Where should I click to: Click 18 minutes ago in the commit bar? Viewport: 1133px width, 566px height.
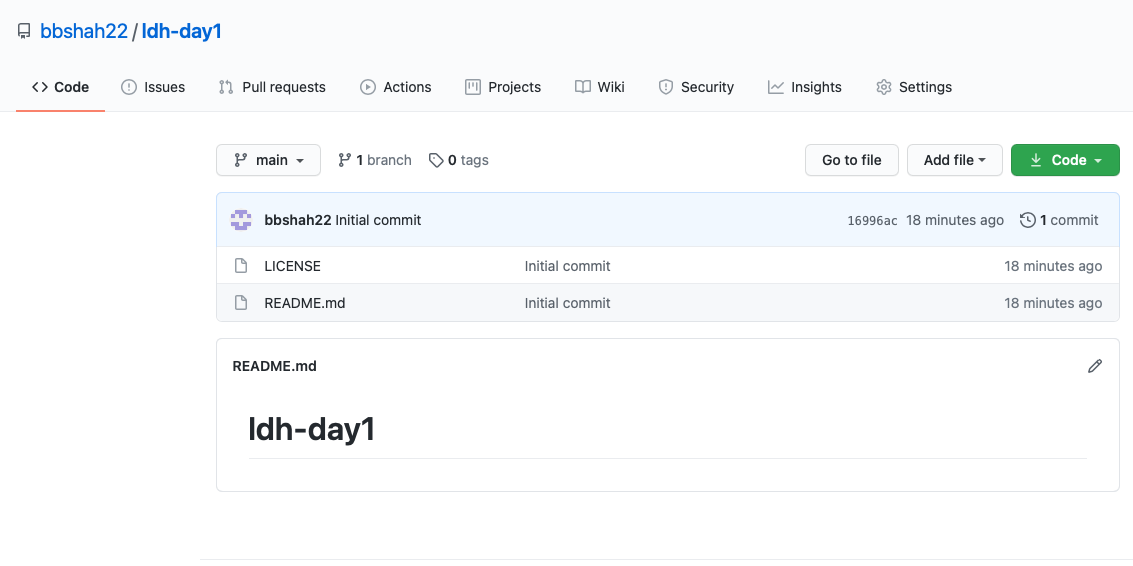955,220
